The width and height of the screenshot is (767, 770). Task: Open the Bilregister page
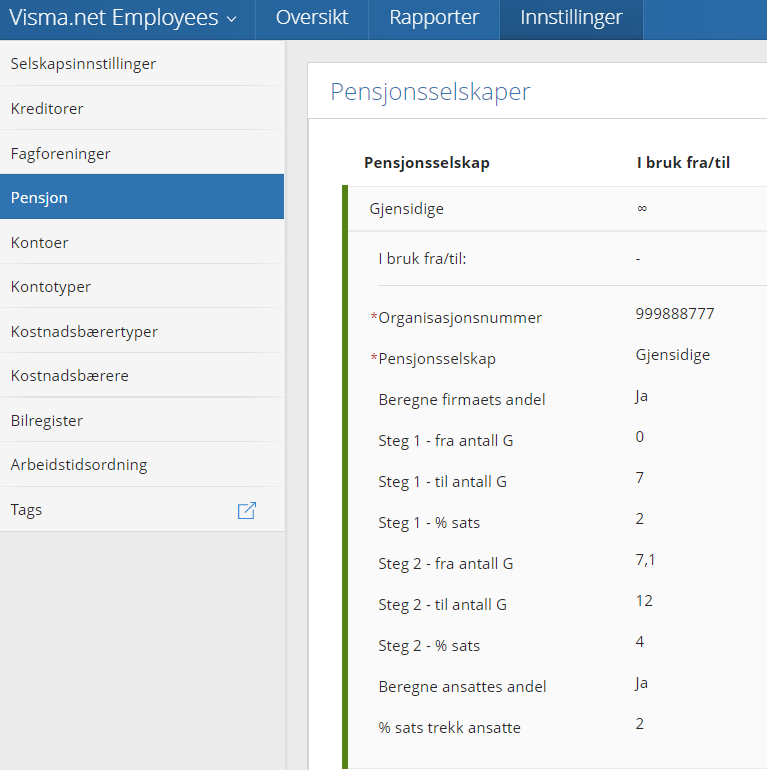(142, 420)
